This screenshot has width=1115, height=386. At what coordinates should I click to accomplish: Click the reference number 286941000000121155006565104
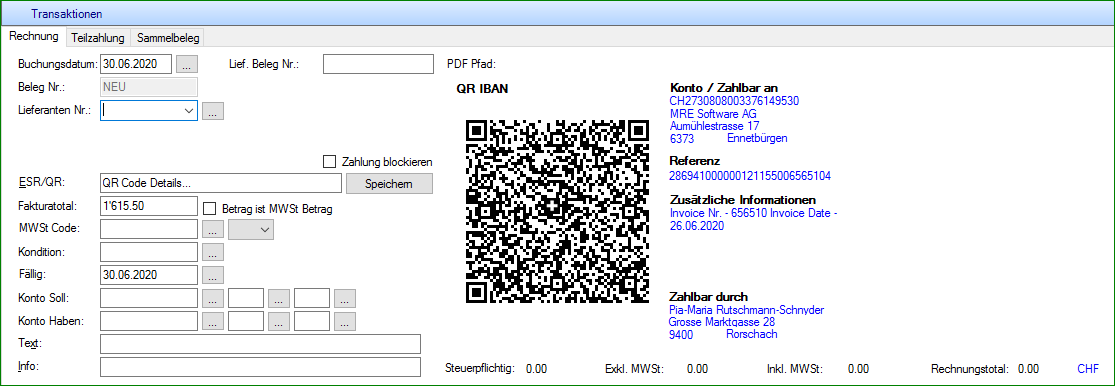tap(750, 176)
